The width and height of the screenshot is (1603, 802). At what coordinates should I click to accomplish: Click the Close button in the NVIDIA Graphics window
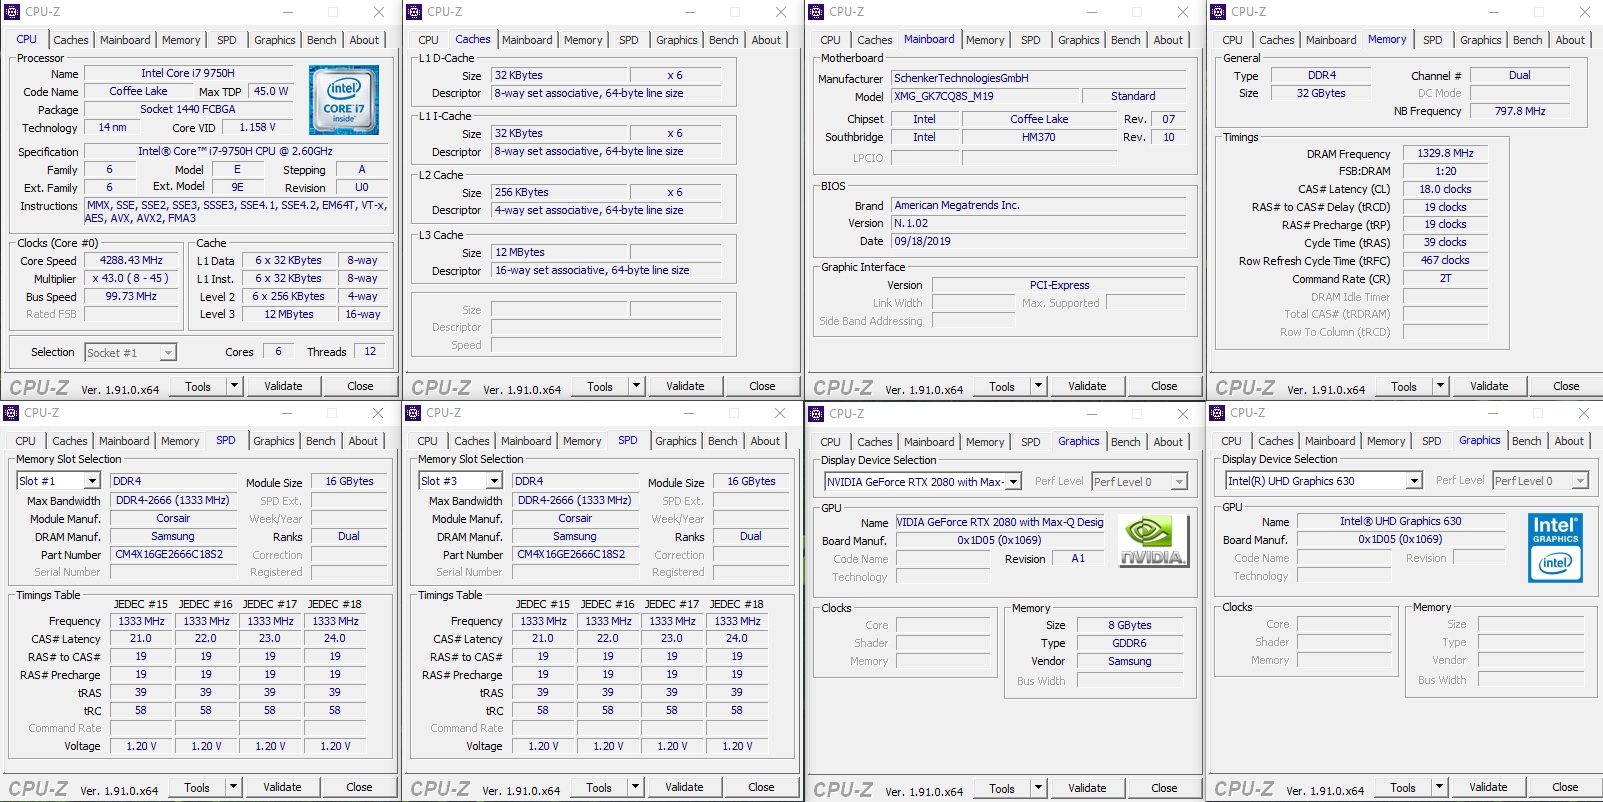click(1164, 788)
